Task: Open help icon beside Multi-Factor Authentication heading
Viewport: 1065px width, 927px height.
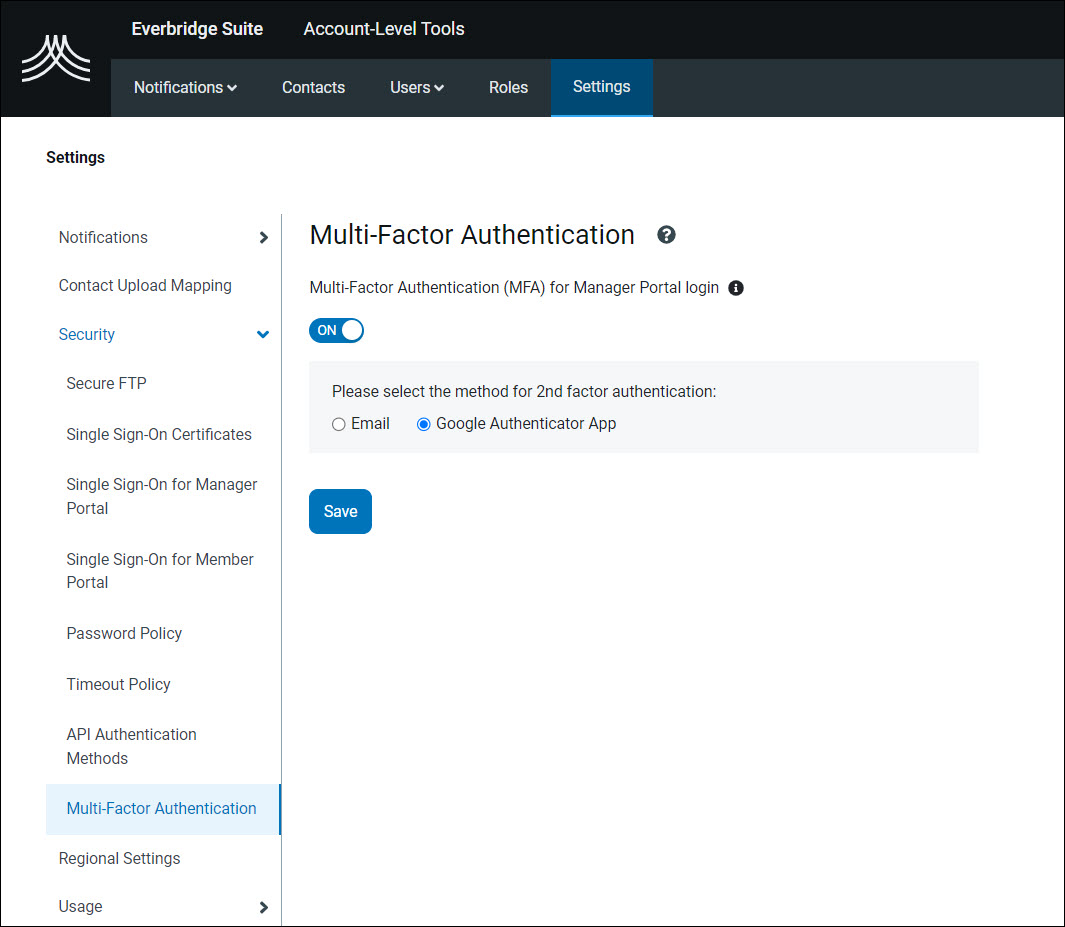Action: [666, 235]
